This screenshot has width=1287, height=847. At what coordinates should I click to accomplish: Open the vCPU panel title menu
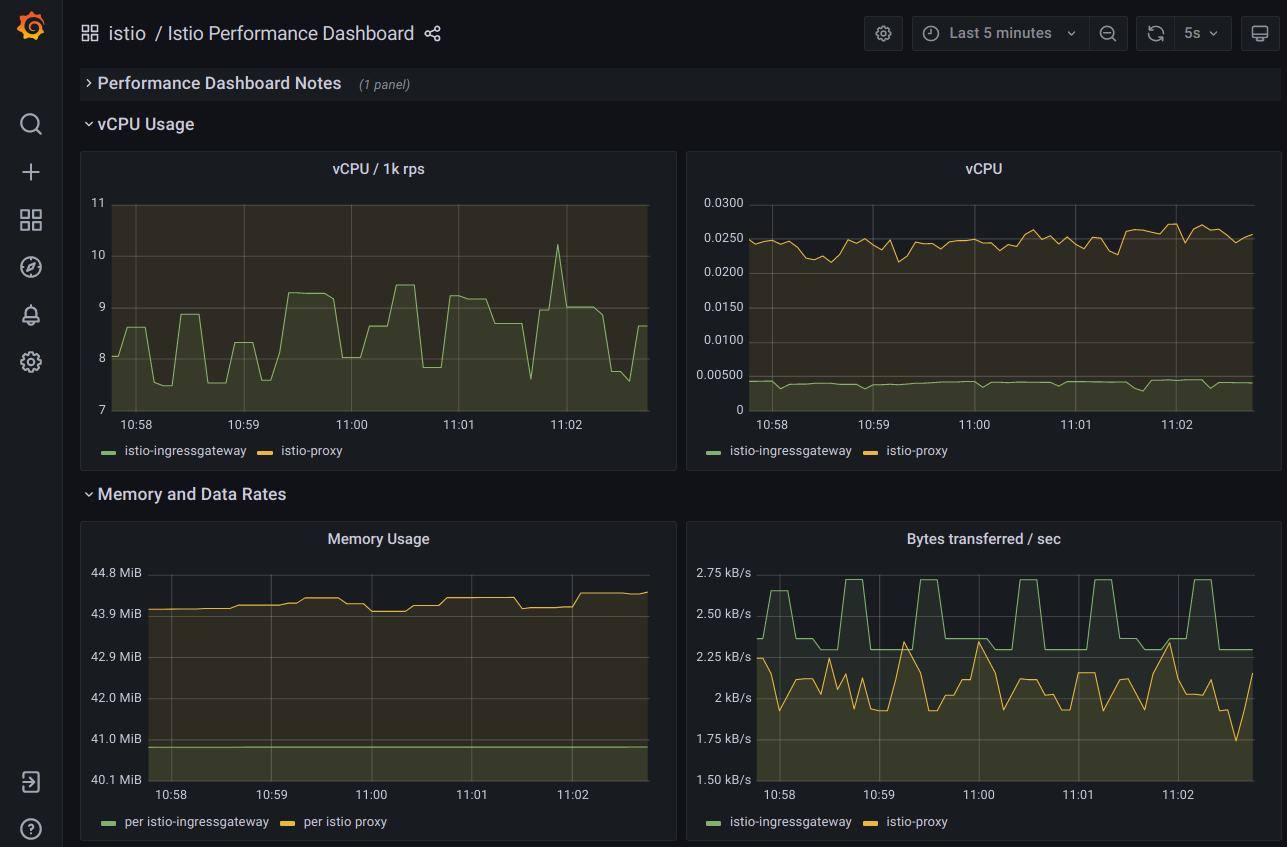tap(984, 169)
